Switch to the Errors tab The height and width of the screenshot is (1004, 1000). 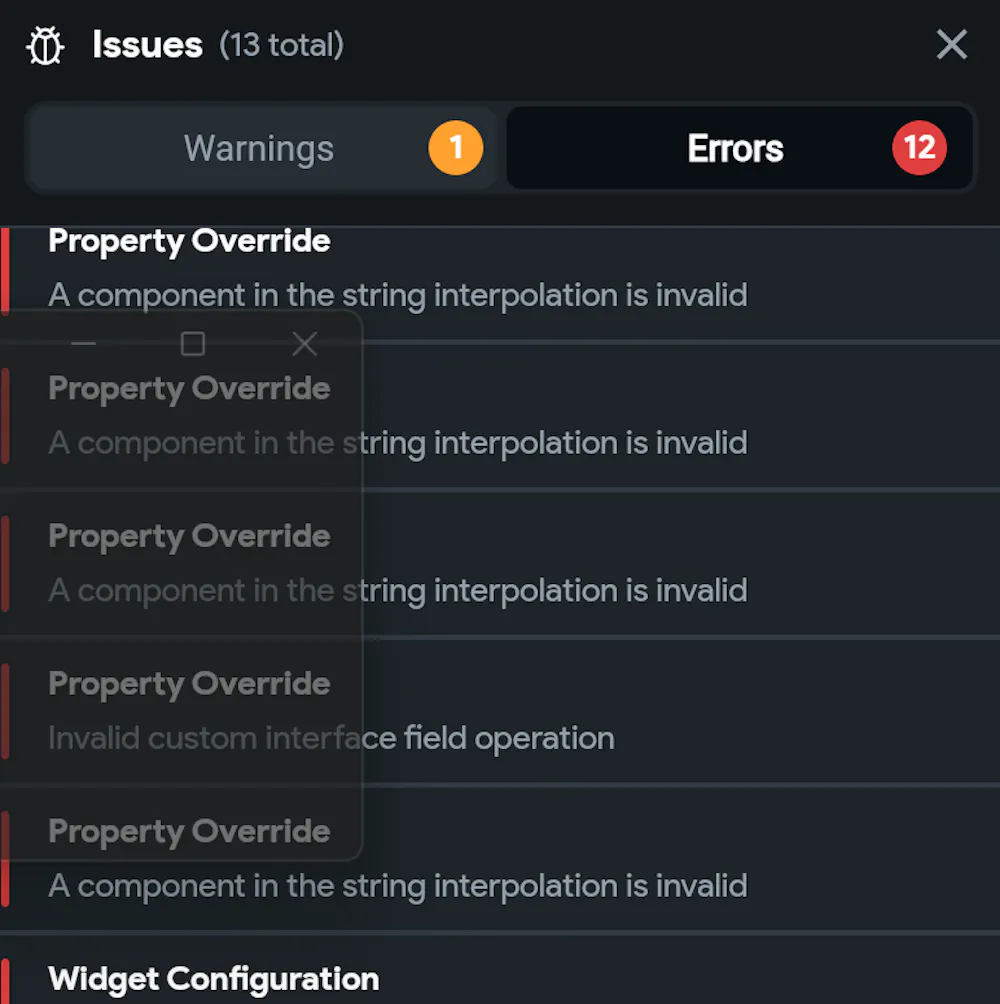coord(735,149)
